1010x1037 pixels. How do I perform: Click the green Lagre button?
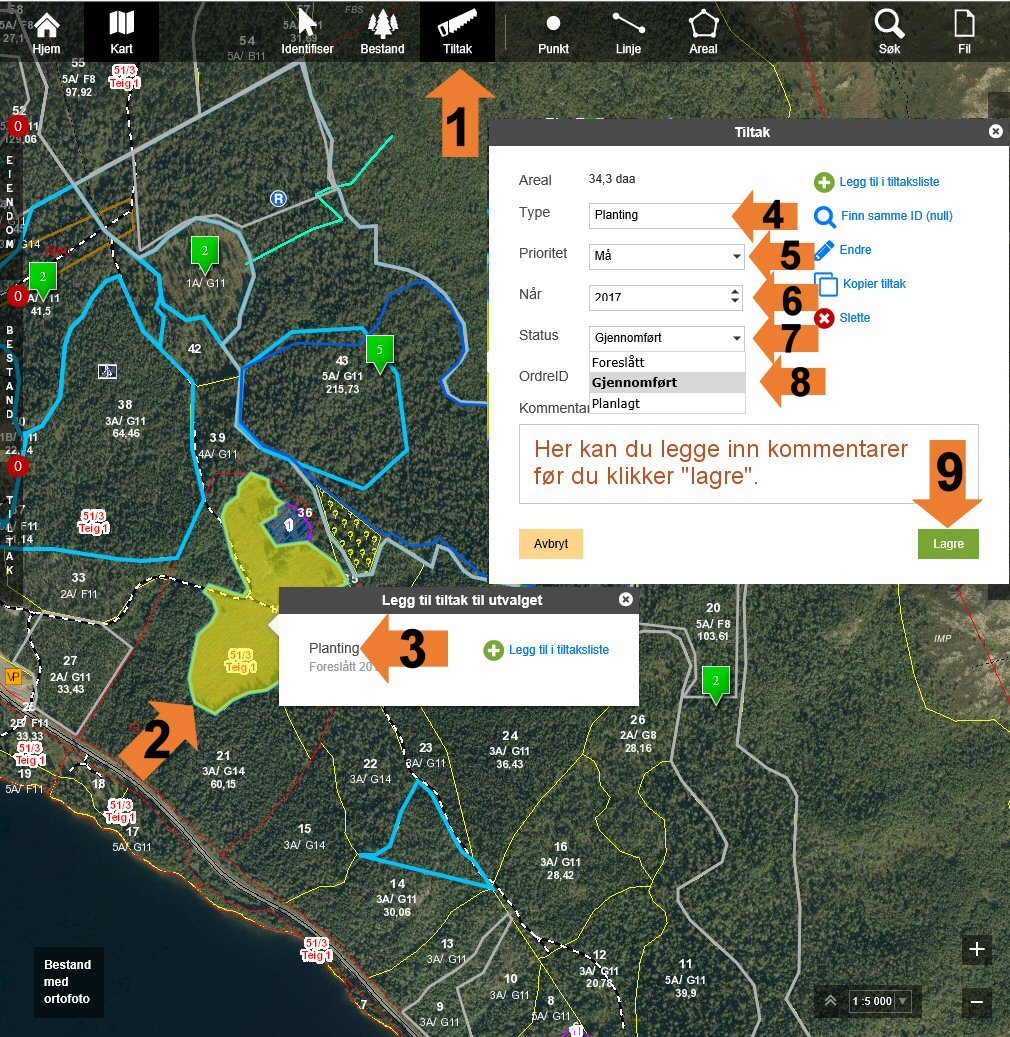coord(947,543)
